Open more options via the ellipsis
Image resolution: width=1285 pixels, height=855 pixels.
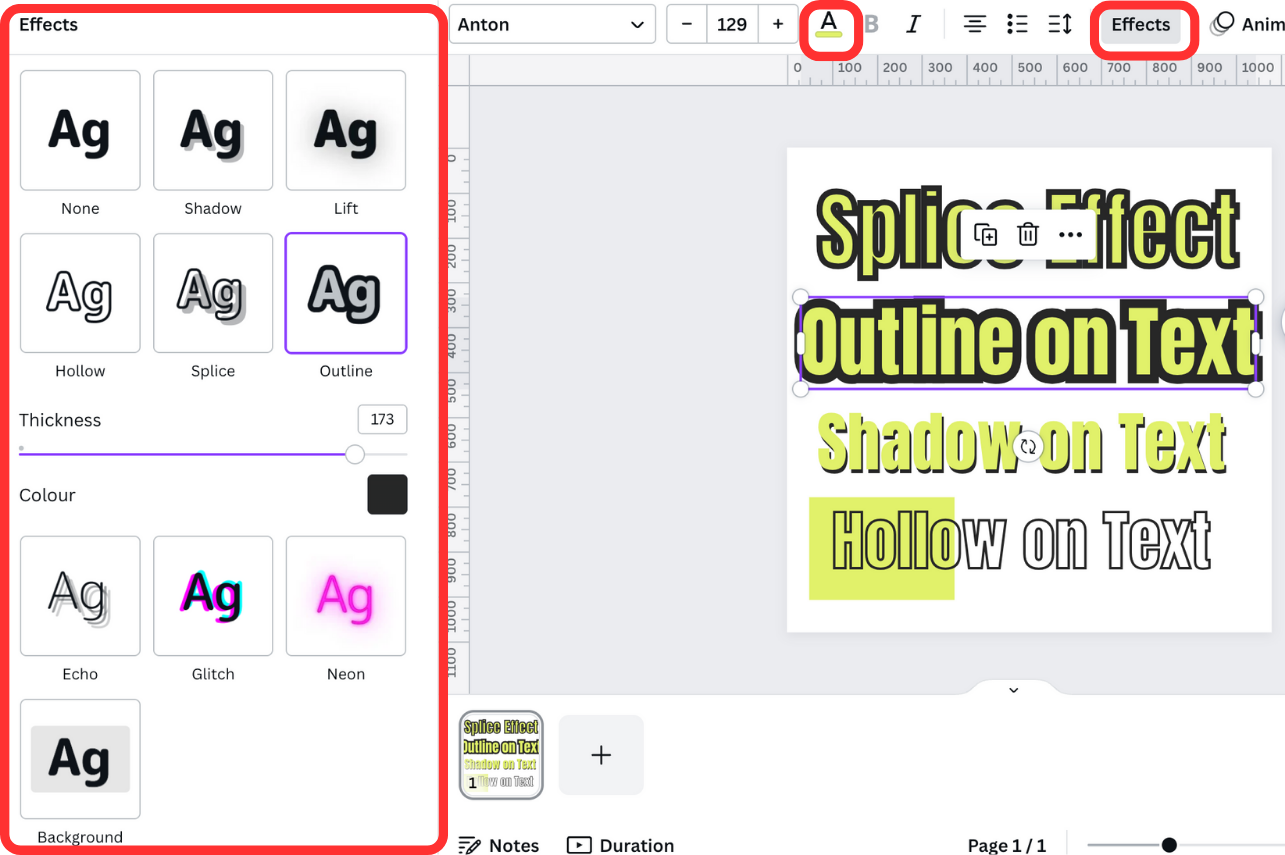point(1070,233)
